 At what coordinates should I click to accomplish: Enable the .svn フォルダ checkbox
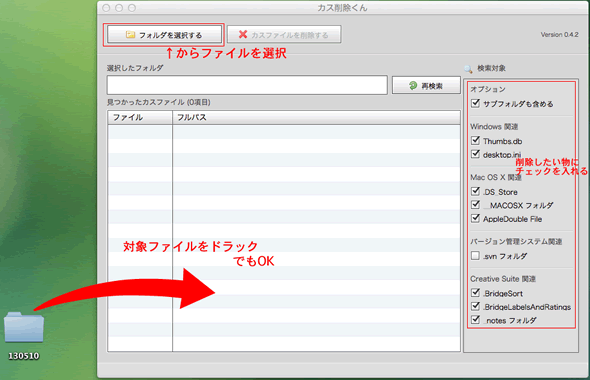pos(476,256)
